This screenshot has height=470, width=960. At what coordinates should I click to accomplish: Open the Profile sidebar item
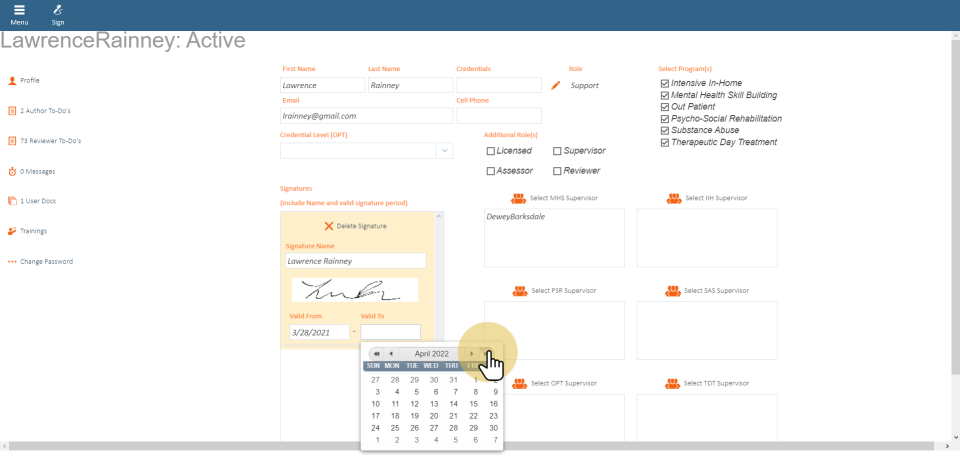(x=30, y=80)
